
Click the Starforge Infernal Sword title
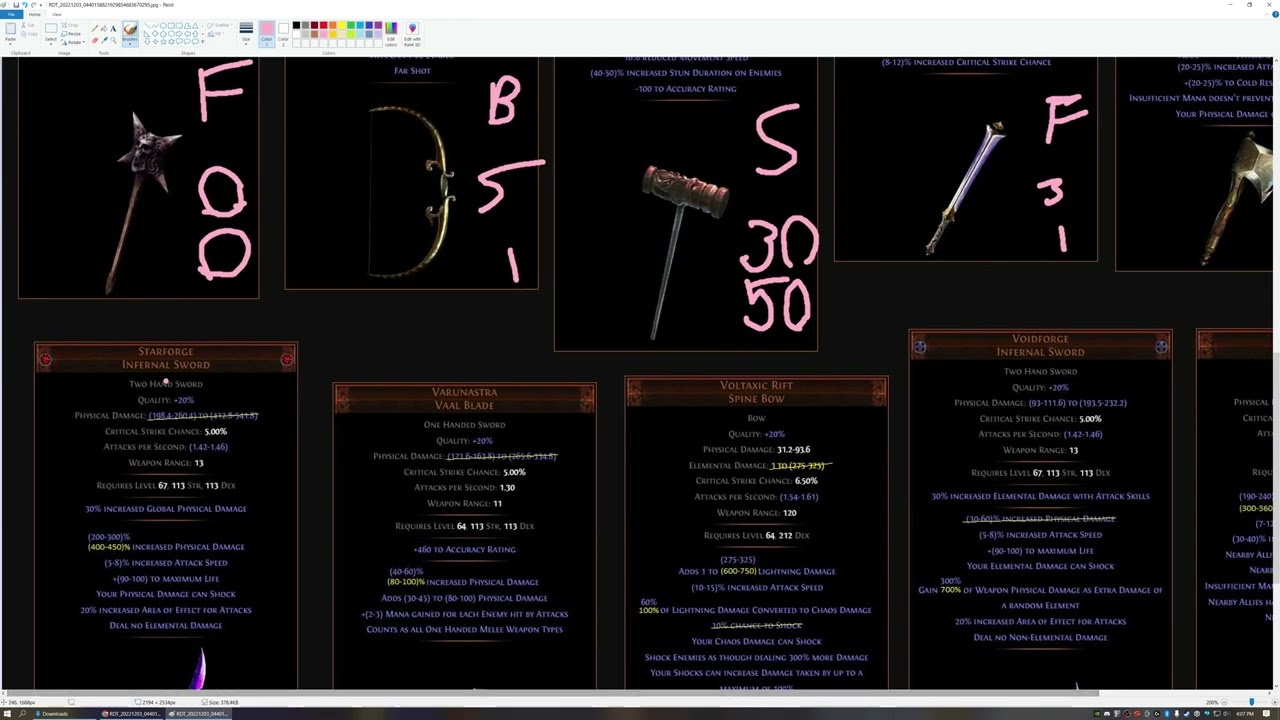click(166, 358)
